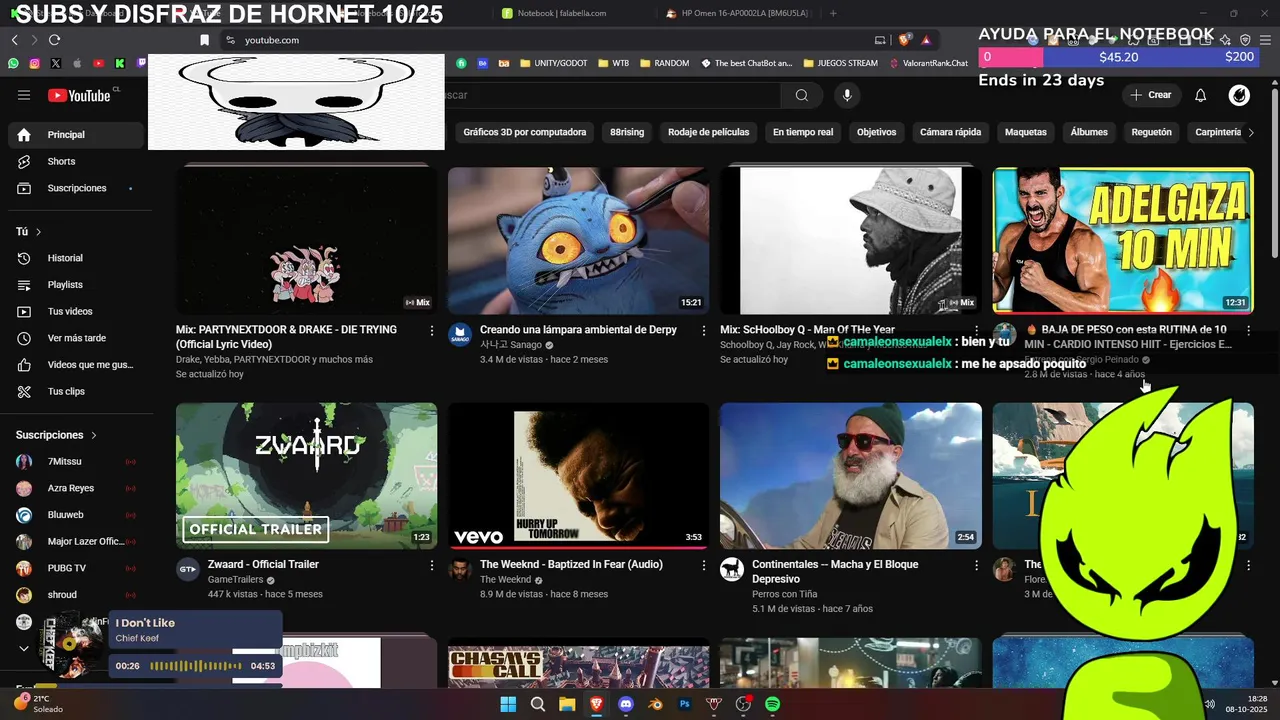Open The Weeknd Baptized In Fear thumbnail
Viewport: 1280px width, 720px height.
(x=578, y=476)
